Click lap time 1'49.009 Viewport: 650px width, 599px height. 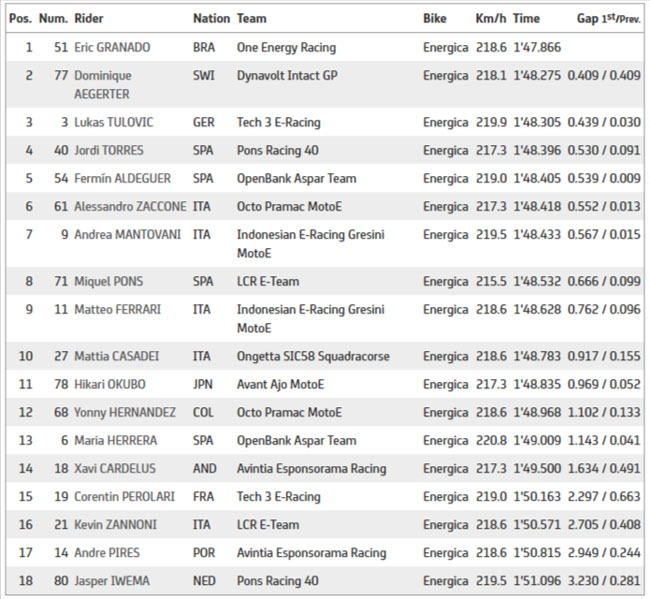coord(537,440)
